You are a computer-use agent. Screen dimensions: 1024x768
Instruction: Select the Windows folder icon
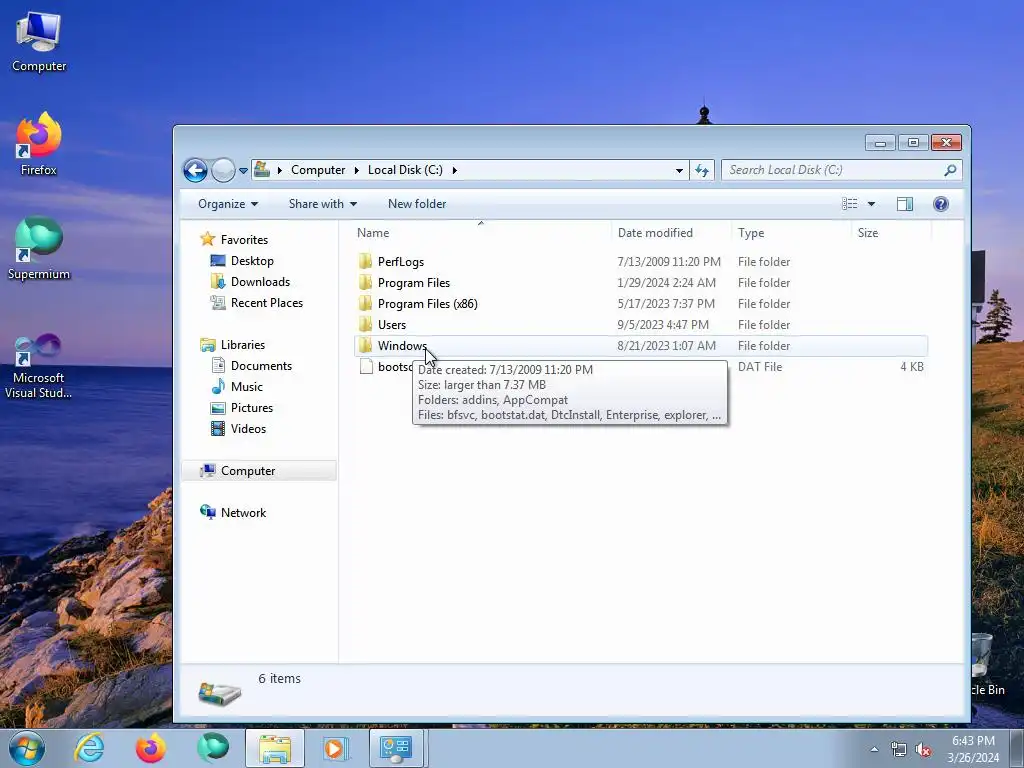click(366, 345)
